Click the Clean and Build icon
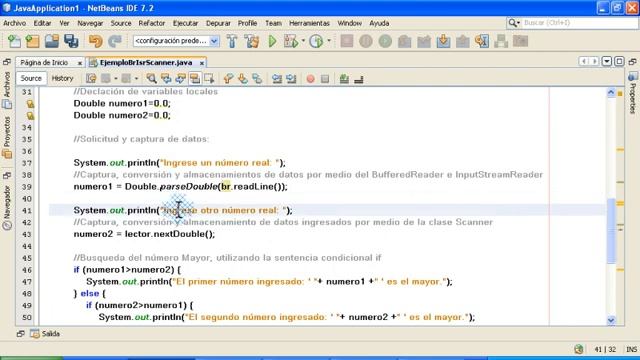This screenshot has height=360, width=640. pyautogui.click(x=252, y=41)
